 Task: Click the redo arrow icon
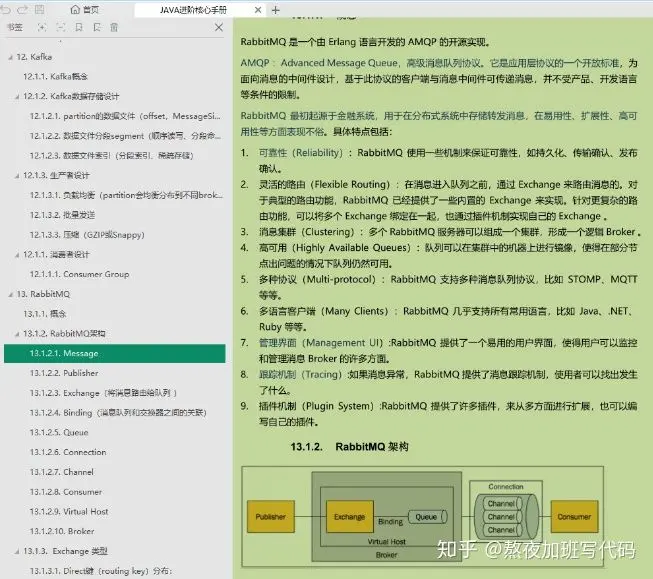coord(23,10)
